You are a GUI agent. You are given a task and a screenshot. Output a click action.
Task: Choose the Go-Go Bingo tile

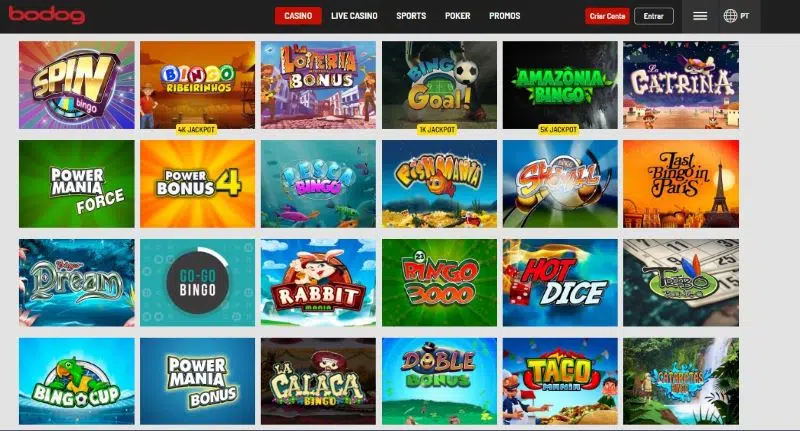click(x=197, y=283)
